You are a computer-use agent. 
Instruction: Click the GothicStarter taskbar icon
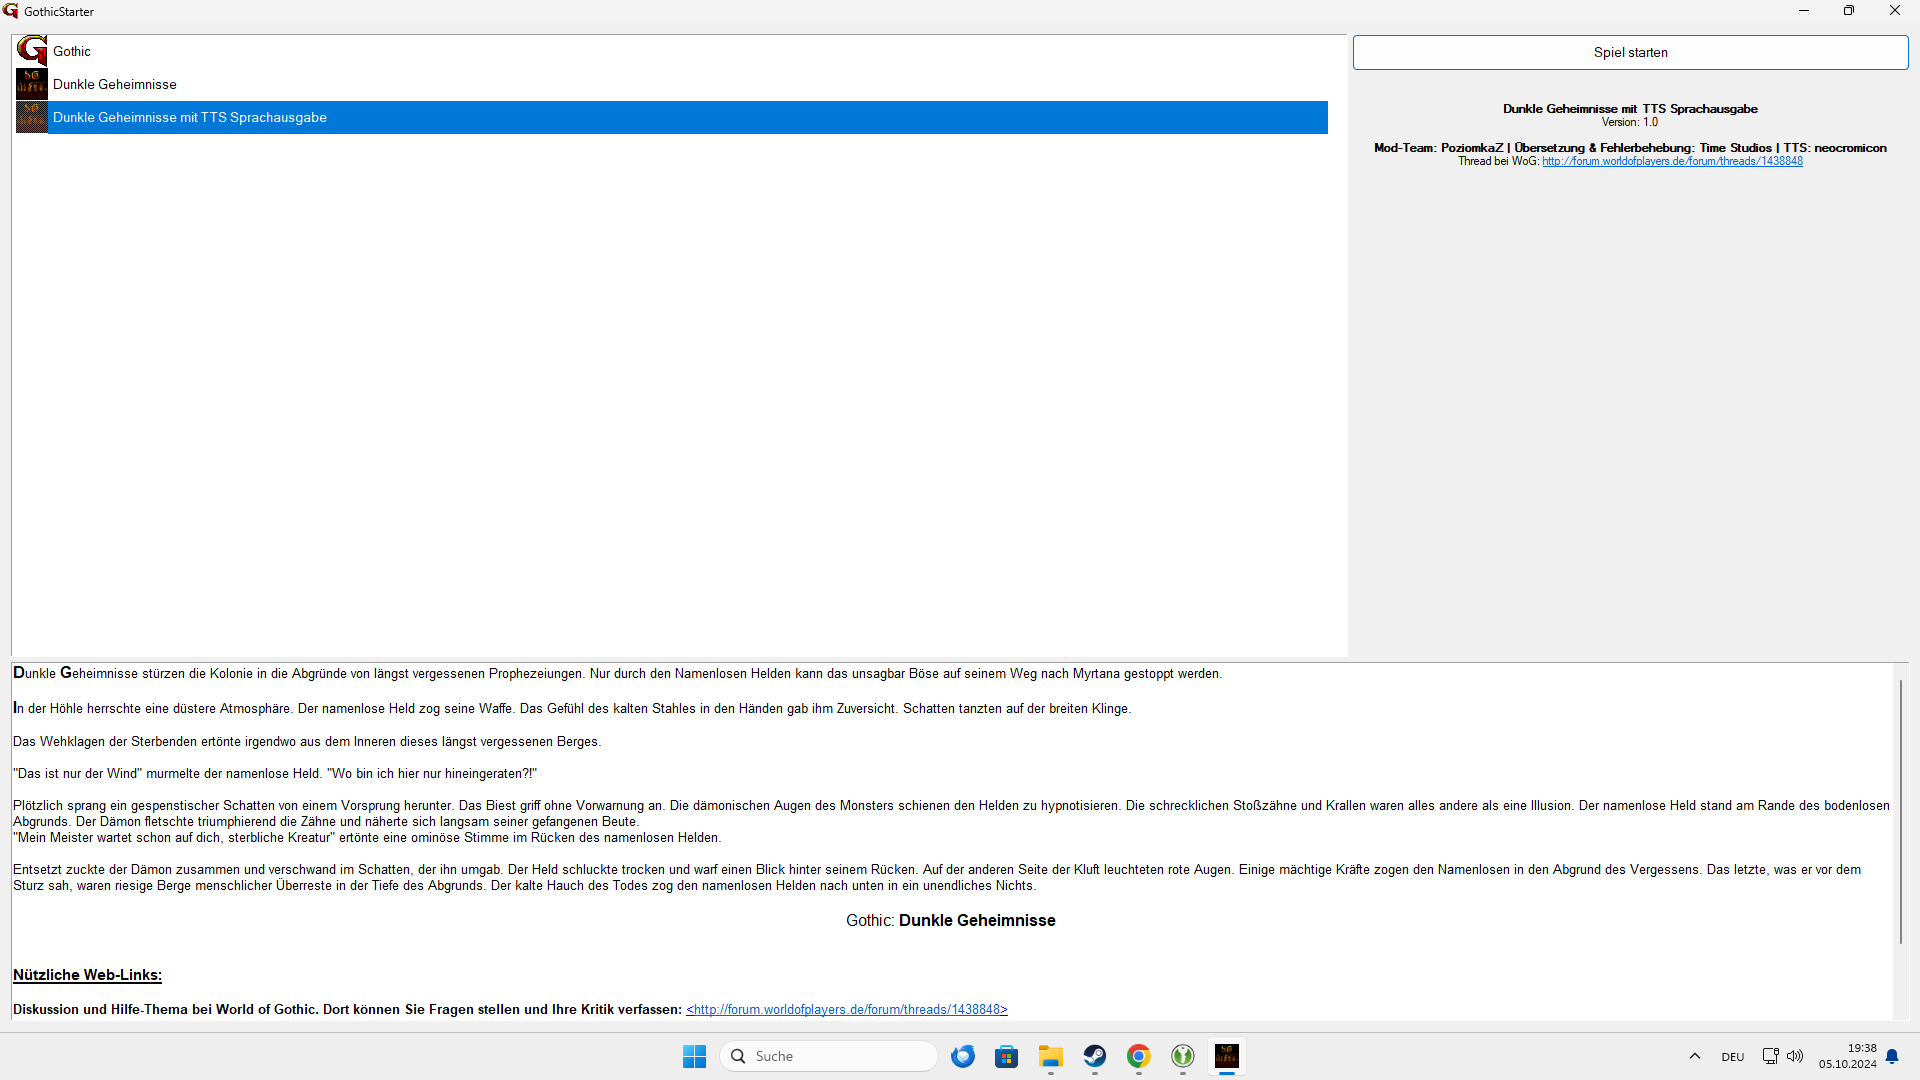[1227, 1056]
